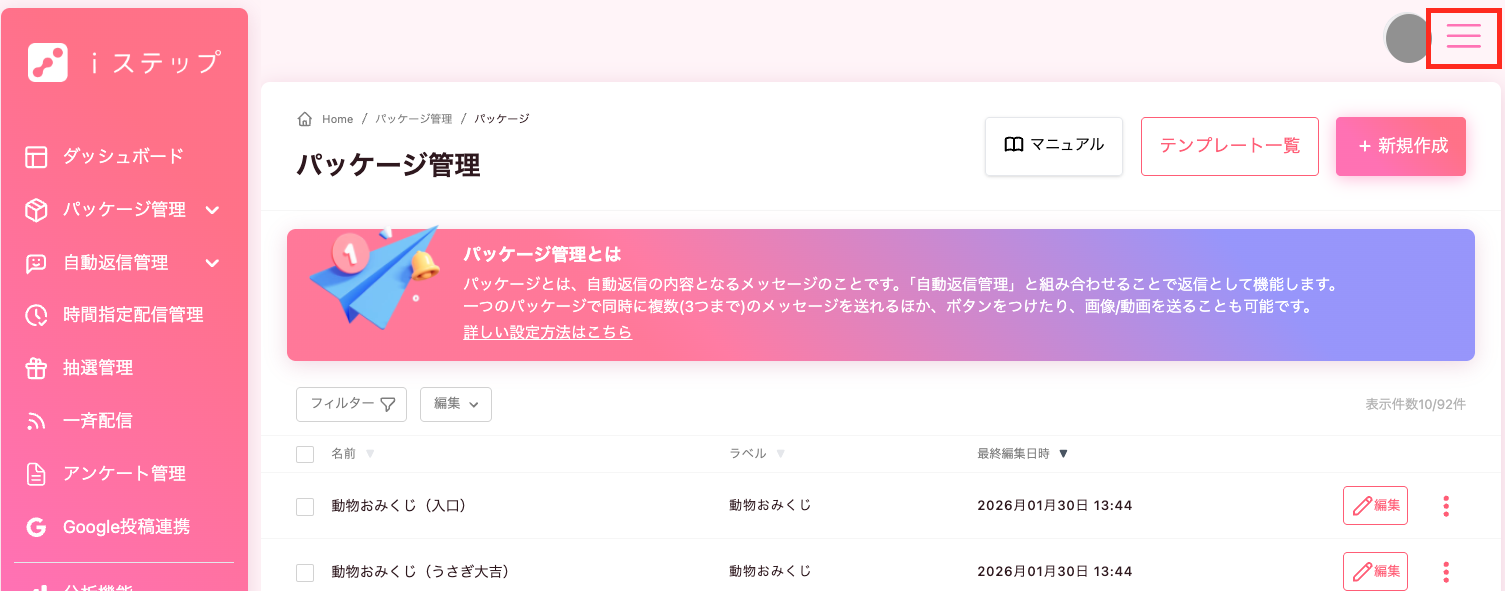The height and width of the screenshot is (591, 1505).
Task: Click the 一斉配信 broadcast icon
Action: (x=36, y=421)
